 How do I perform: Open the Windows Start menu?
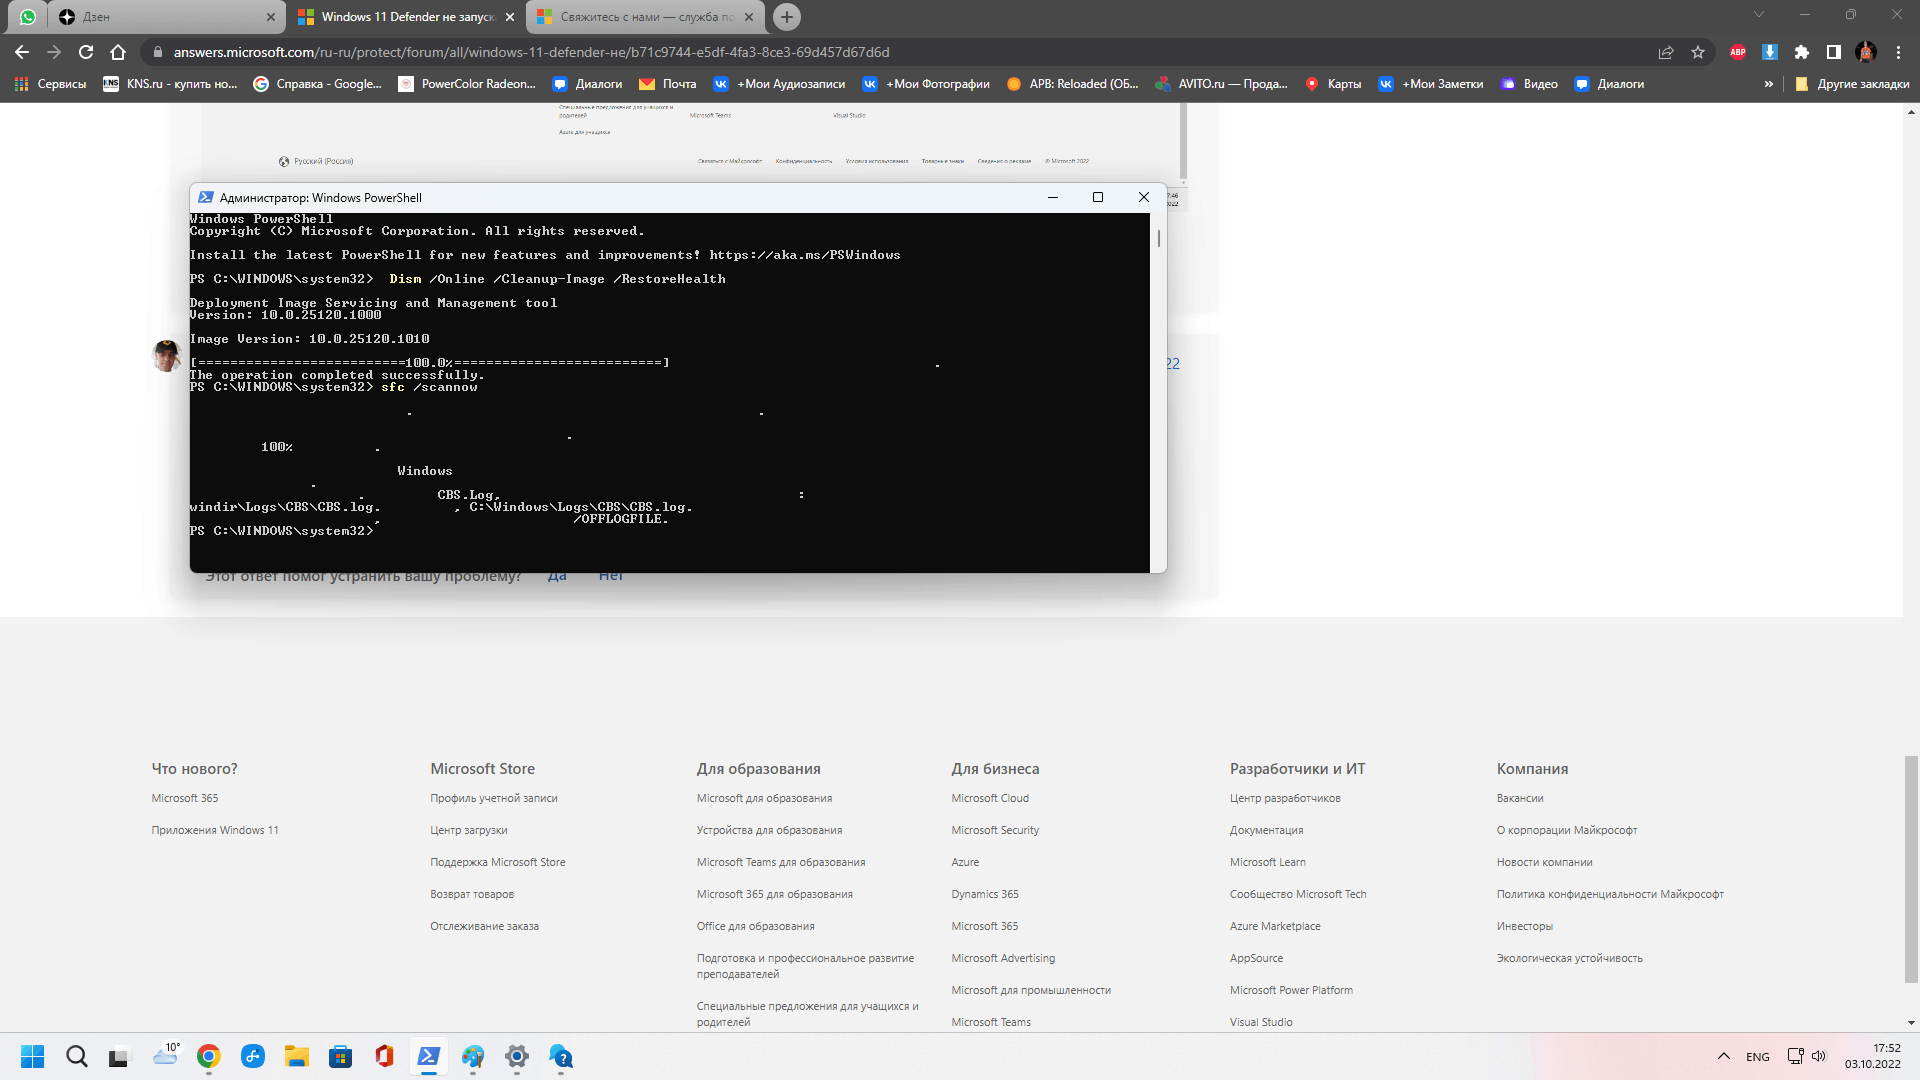click(x=32, y=1056)
